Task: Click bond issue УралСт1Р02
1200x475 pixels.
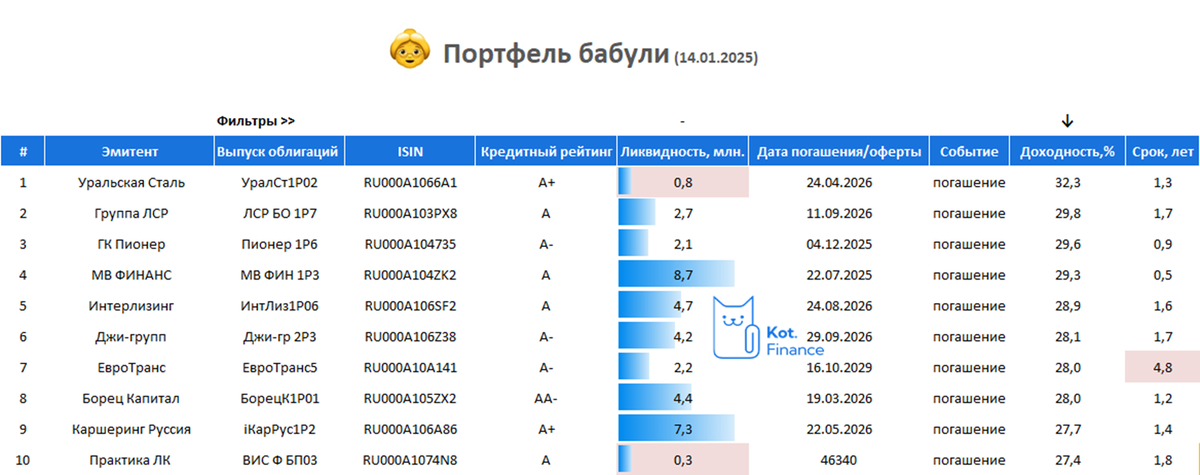Action: click(279, 183)
